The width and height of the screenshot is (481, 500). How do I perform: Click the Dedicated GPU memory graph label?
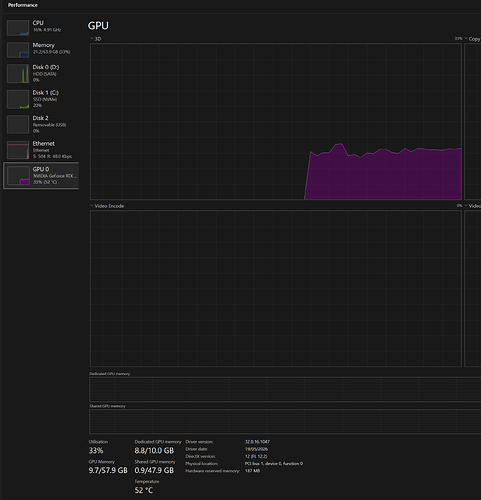pyautogui.click(x=110, y=374)
